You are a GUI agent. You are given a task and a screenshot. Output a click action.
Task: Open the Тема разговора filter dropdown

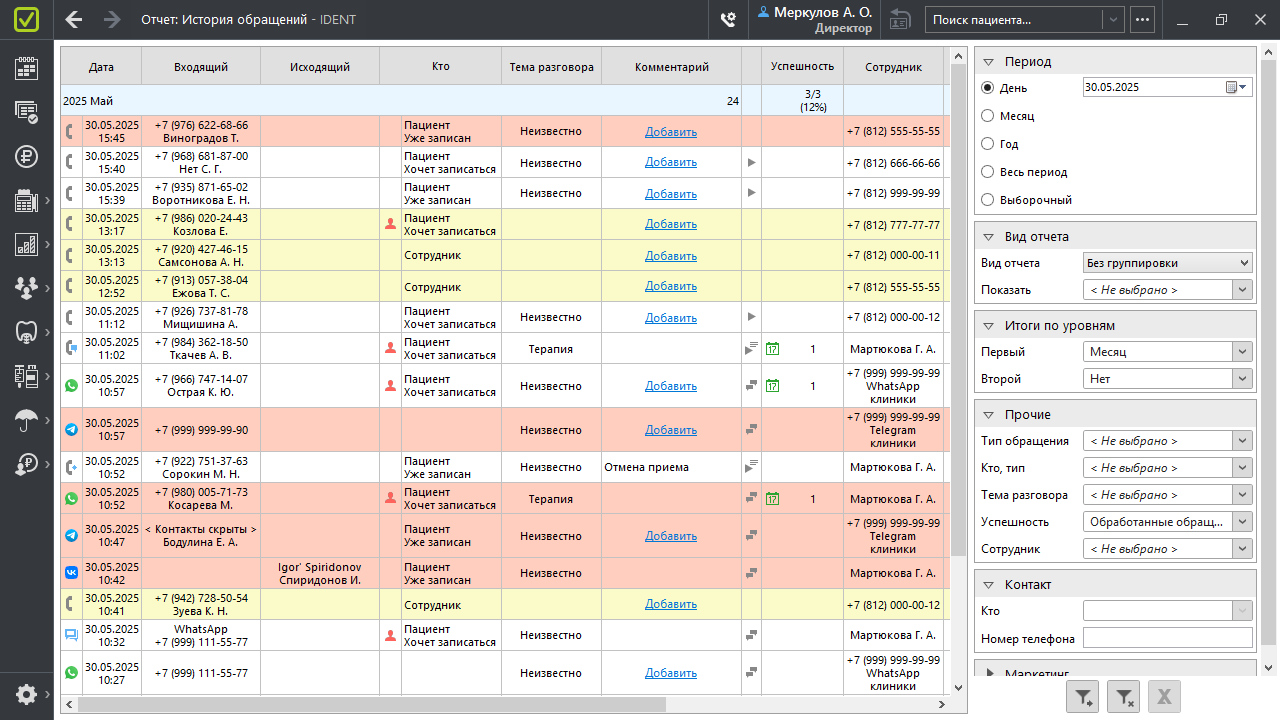tap(1167, 495)
